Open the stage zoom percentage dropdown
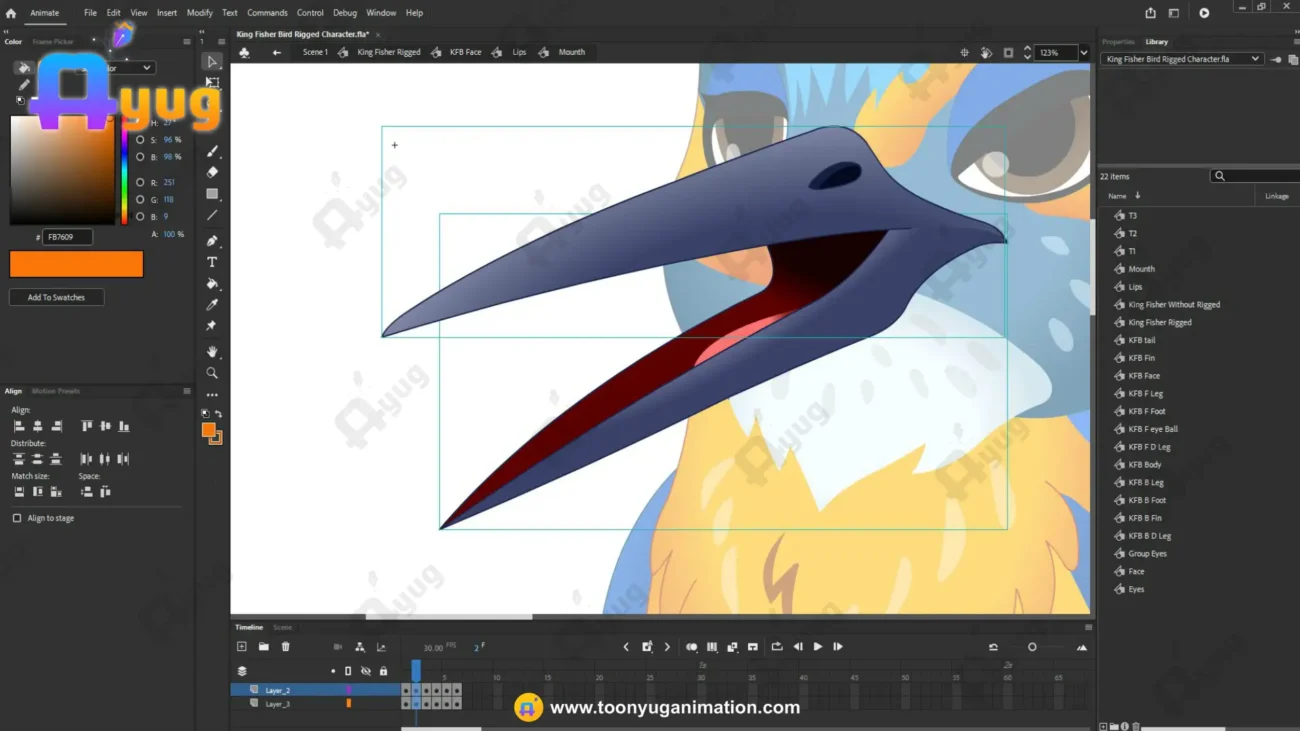 [1084, 52]
